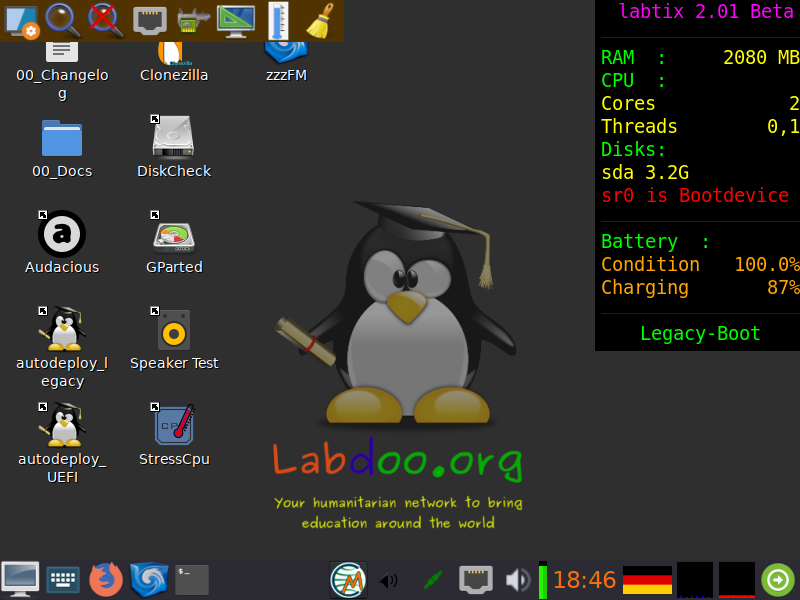Open the network tray icon in taskbar
The image size is (800, 600).
pos(476,580)
